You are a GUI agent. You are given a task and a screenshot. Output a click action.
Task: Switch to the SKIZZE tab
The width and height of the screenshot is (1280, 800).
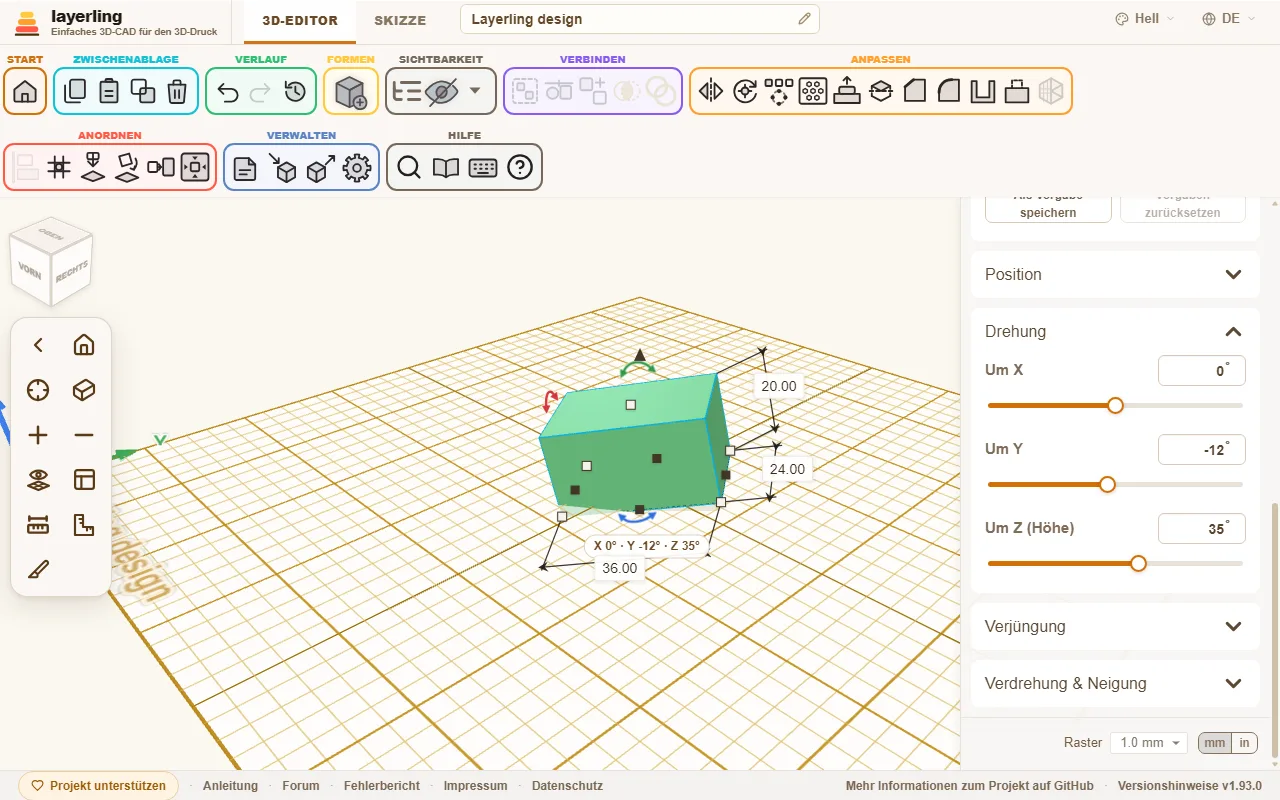tap(400, 20)
